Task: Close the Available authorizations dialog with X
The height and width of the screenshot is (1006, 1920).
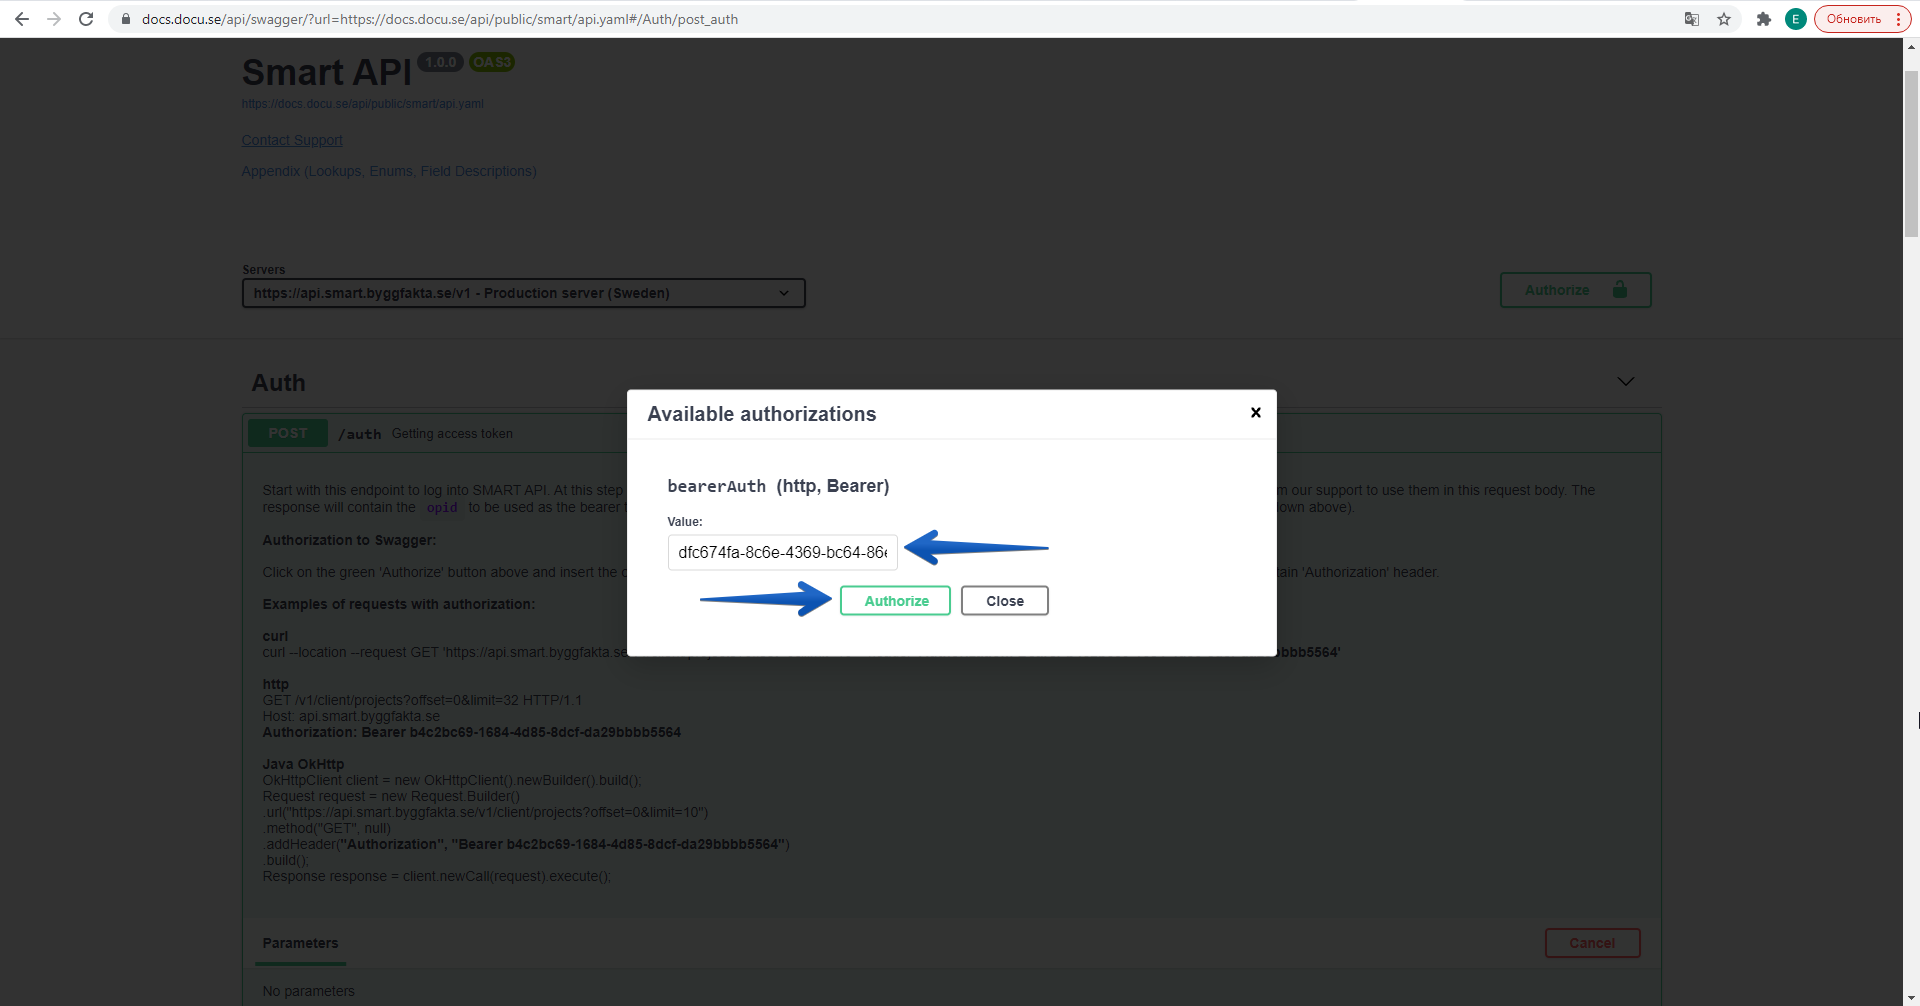Action: tap(1255, 412)
